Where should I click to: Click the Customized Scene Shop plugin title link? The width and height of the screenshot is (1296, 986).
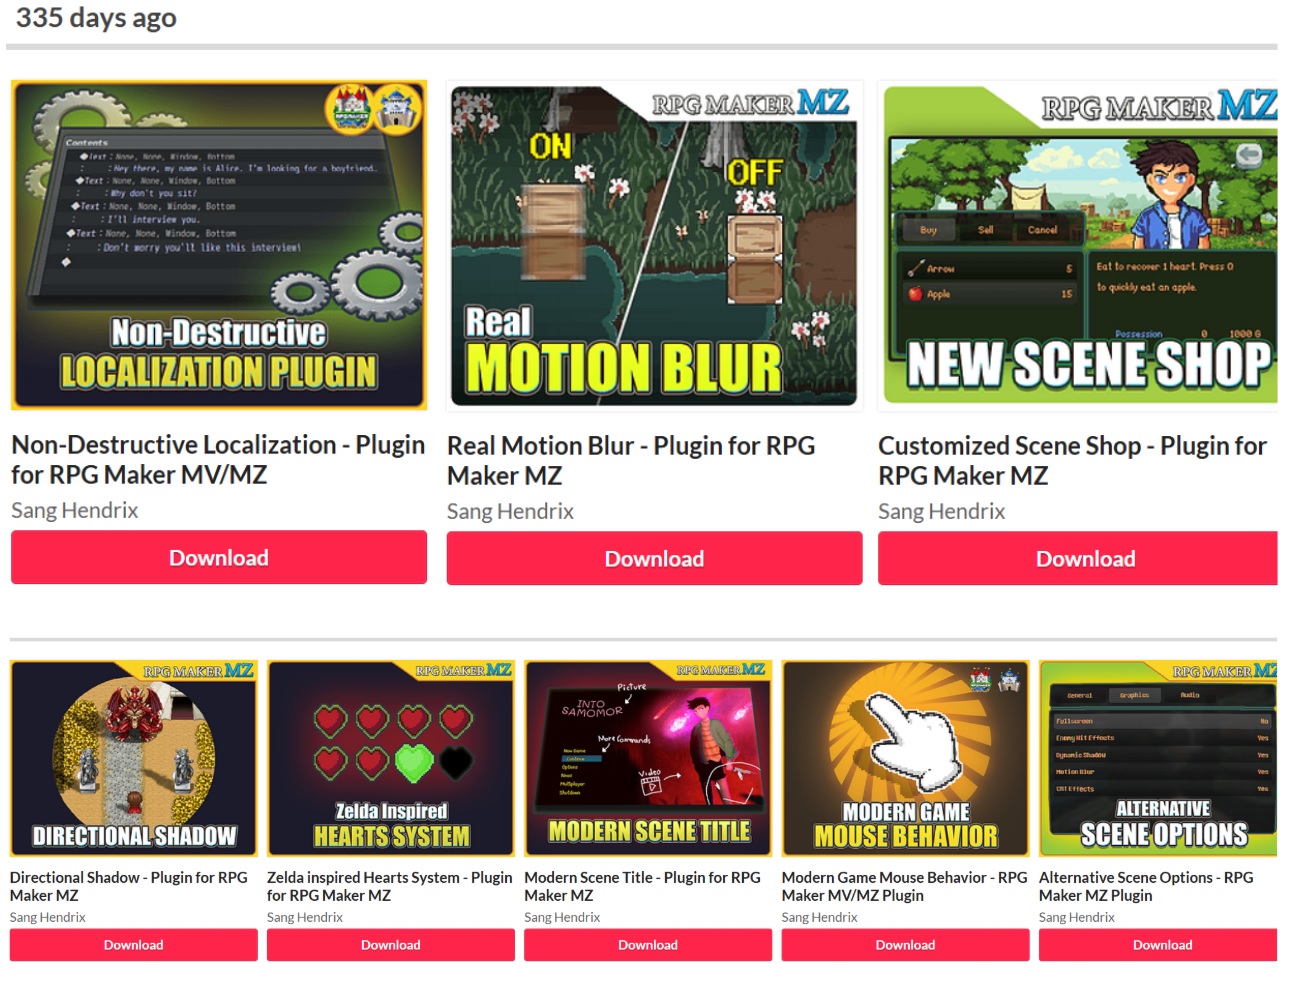(1072, 460)
